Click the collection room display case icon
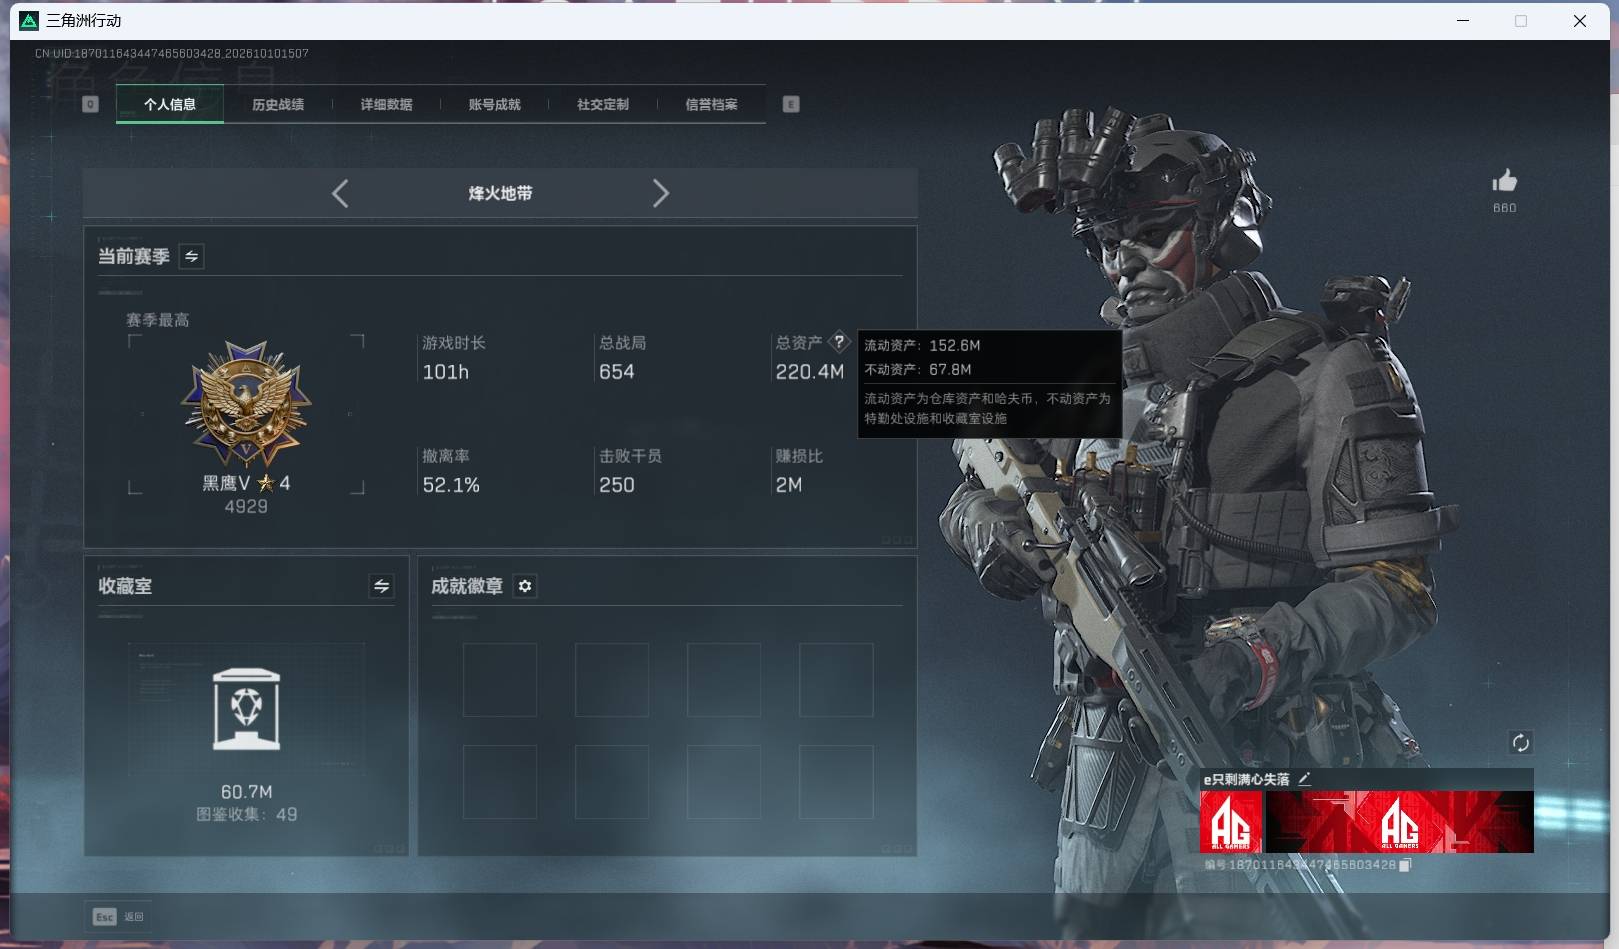The image size is (1619, 949). [x=246, y=709]
